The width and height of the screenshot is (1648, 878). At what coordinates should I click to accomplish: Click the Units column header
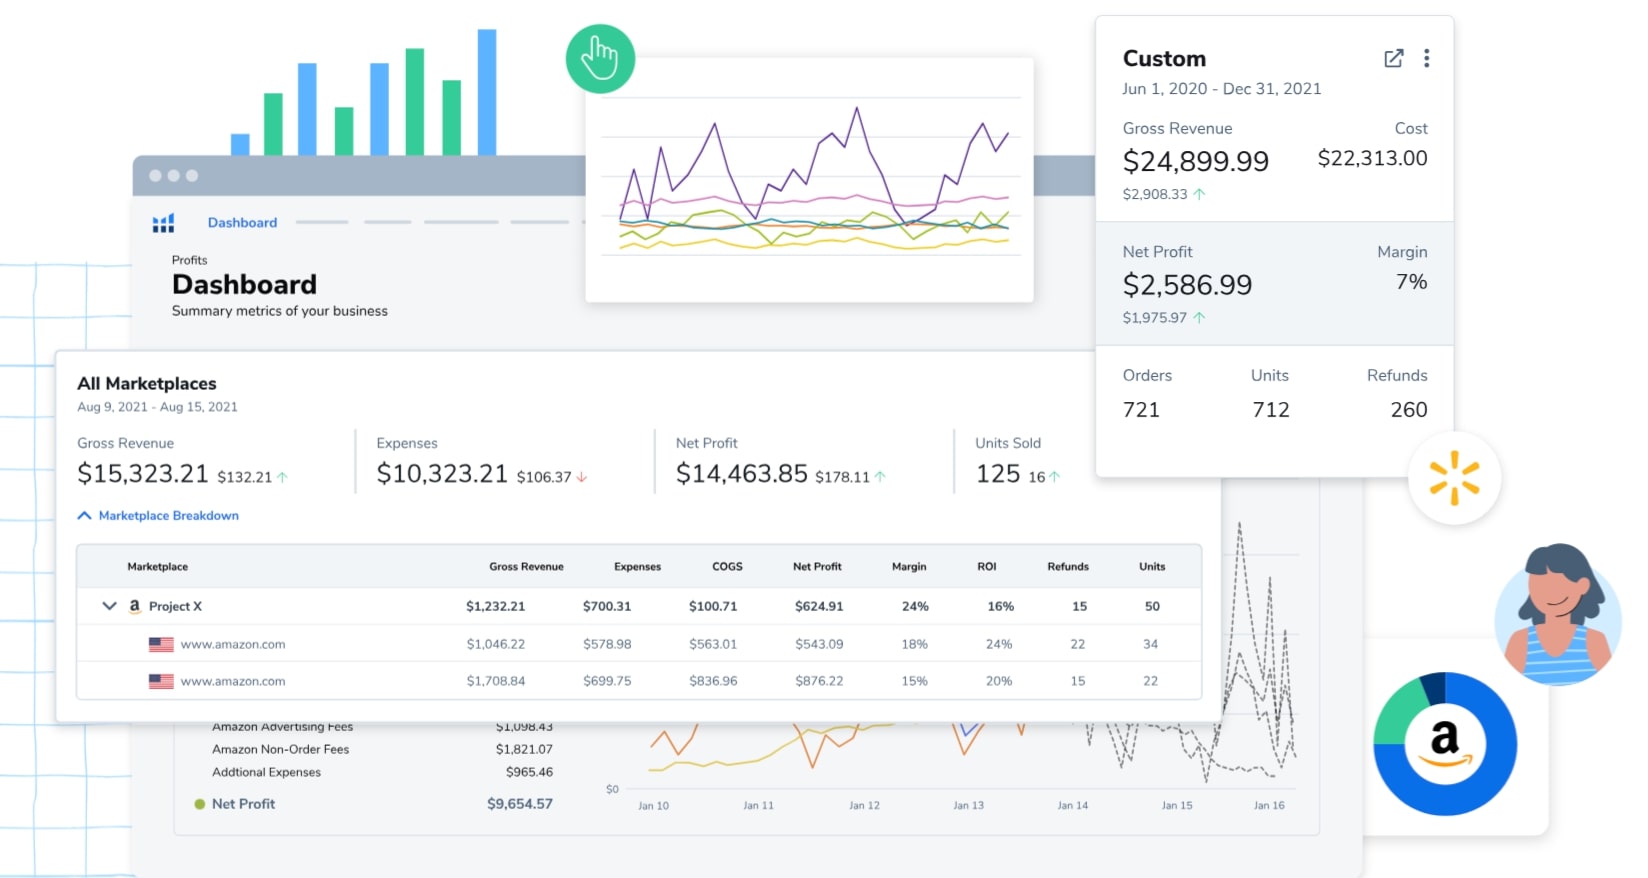click(x=1152, y=567)
